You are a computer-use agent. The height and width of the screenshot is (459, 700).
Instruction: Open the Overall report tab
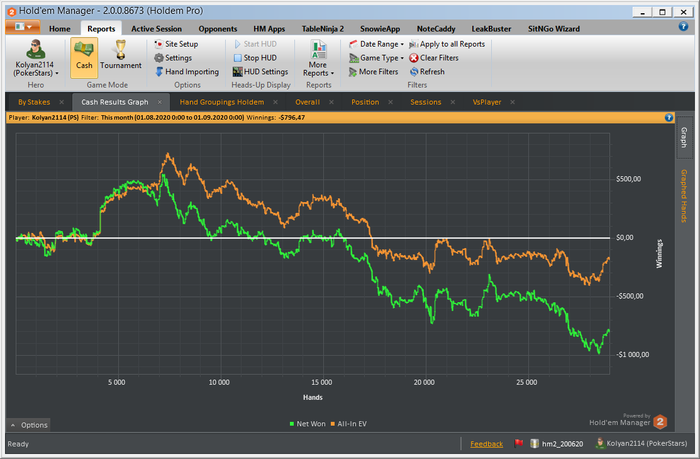(308, 102)
